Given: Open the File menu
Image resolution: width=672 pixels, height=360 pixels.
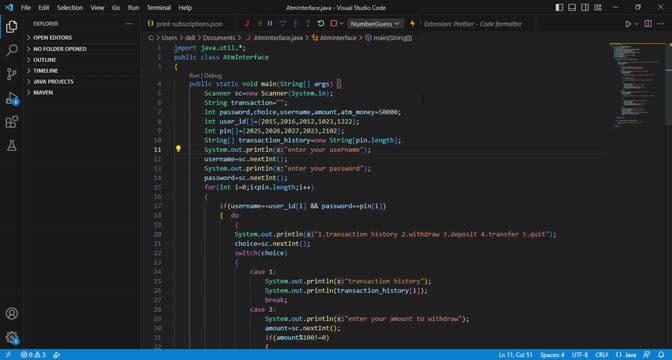Looking at the screenshot, I should (26, 8).
